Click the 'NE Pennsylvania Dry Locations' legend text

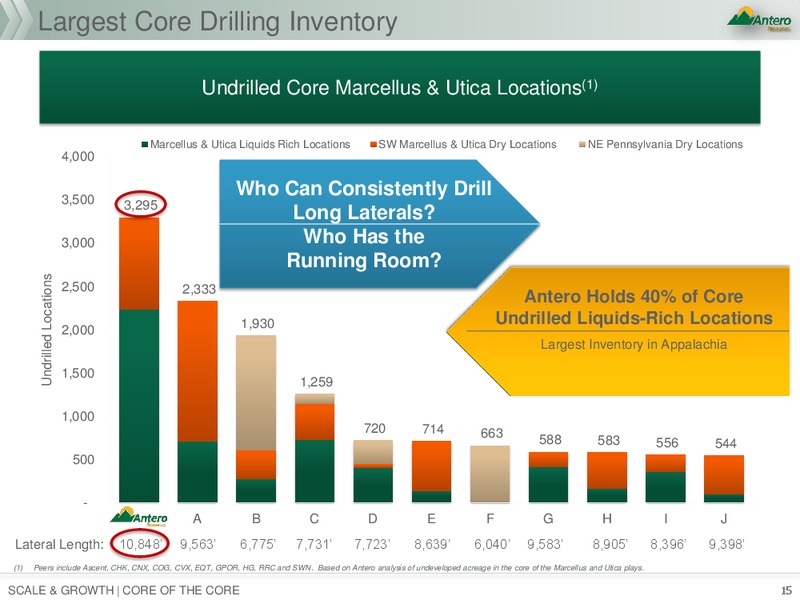point(665,144)
